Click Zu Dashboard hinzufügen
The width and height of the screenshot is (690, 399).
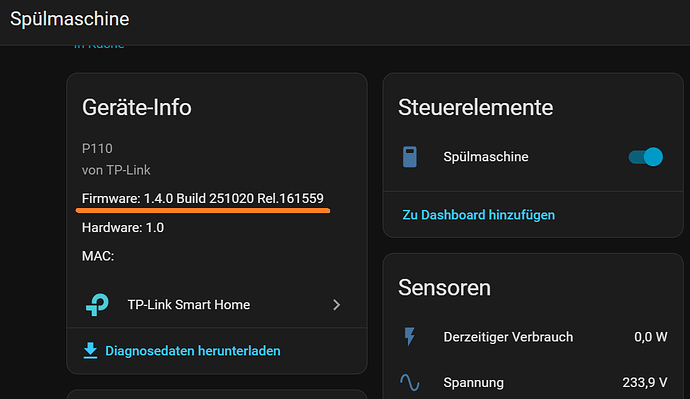coord(478,215)
